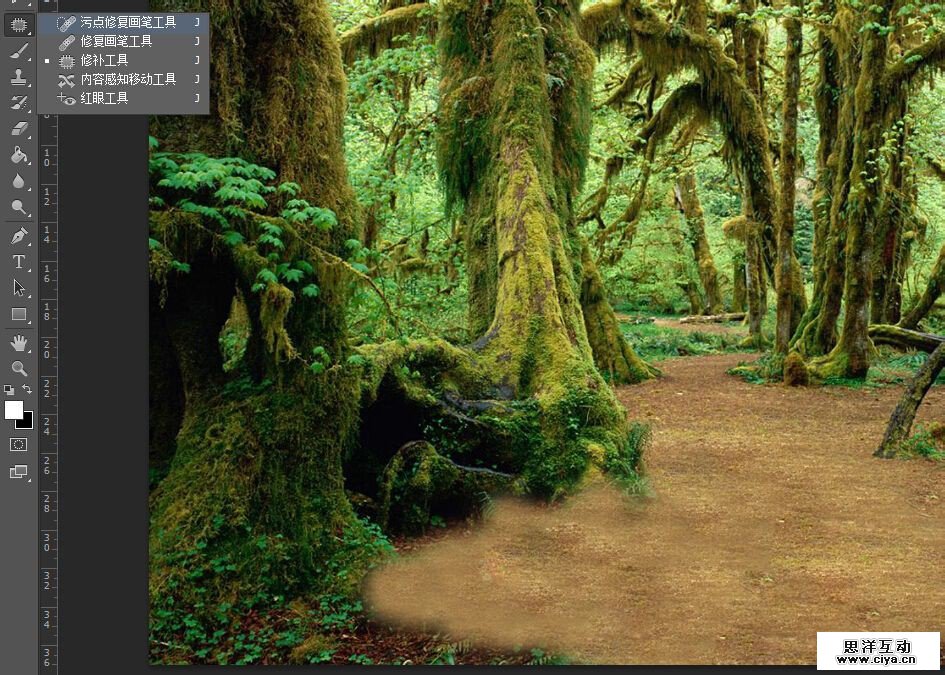945x675 pixels.
Task: Select the Hand tool
Action: point(19,343)
